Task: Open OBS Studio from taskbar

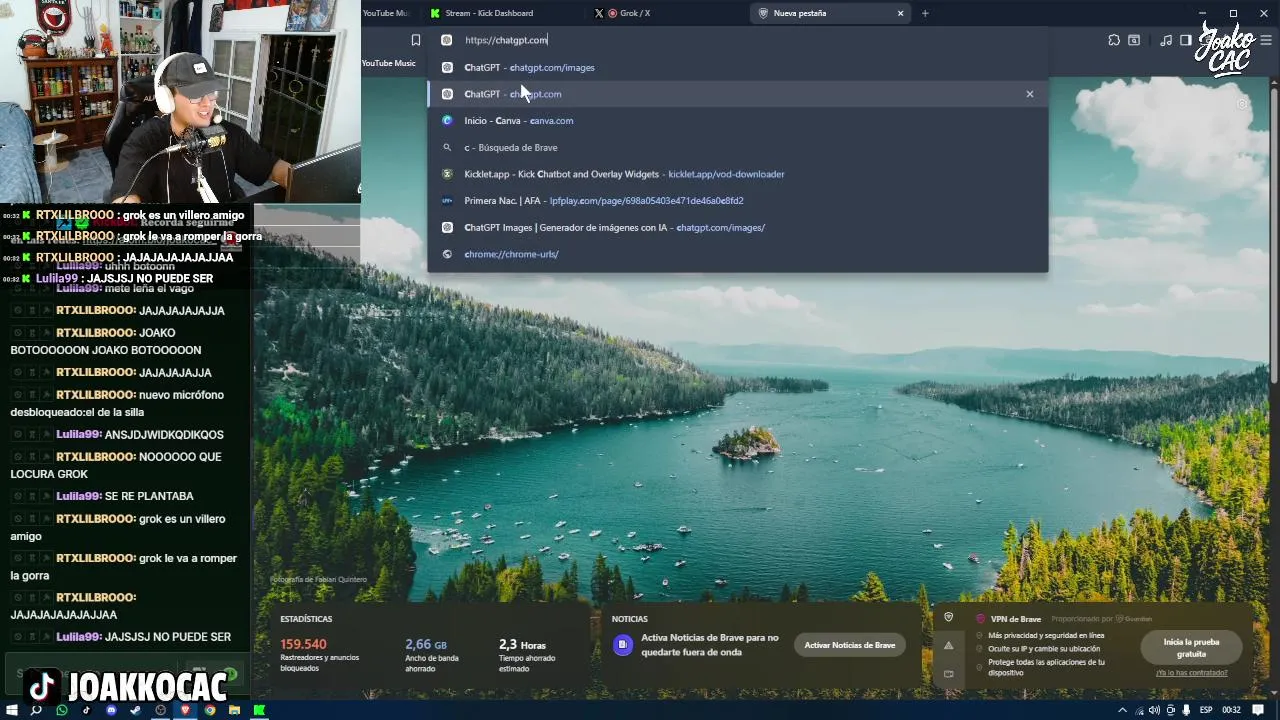Action: [x=160, y=710]
